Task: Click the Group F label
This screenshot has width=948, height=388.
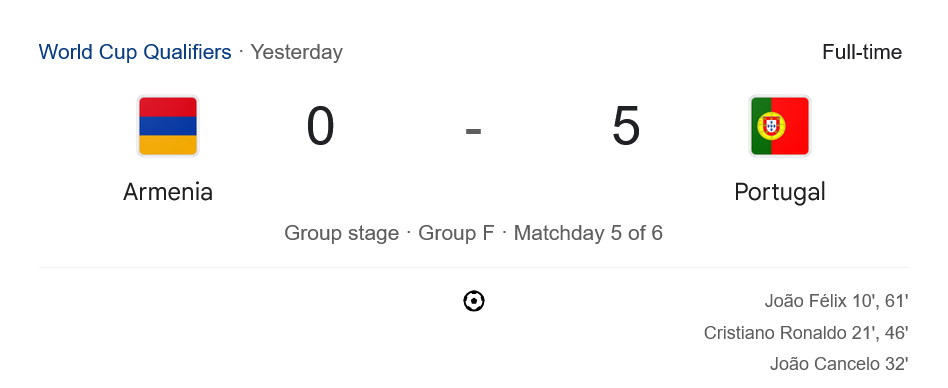Action: click(x=456, y=233)
